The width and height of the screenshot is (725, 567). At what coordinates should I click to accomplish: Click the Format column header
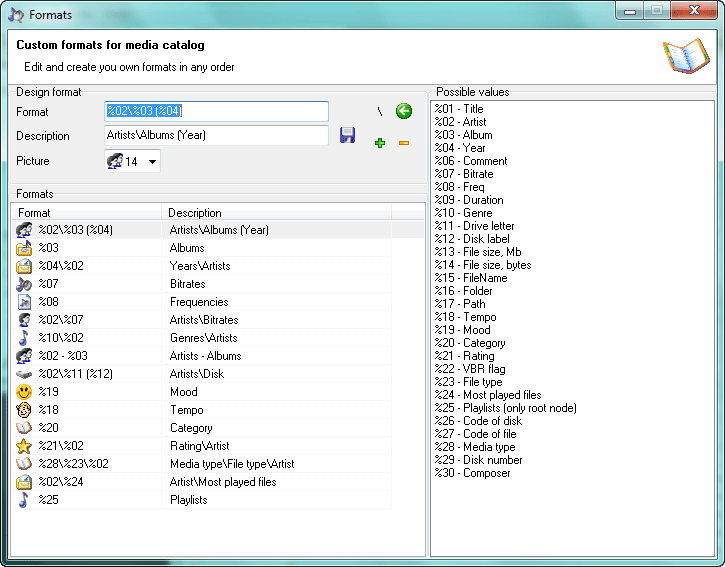86,213
